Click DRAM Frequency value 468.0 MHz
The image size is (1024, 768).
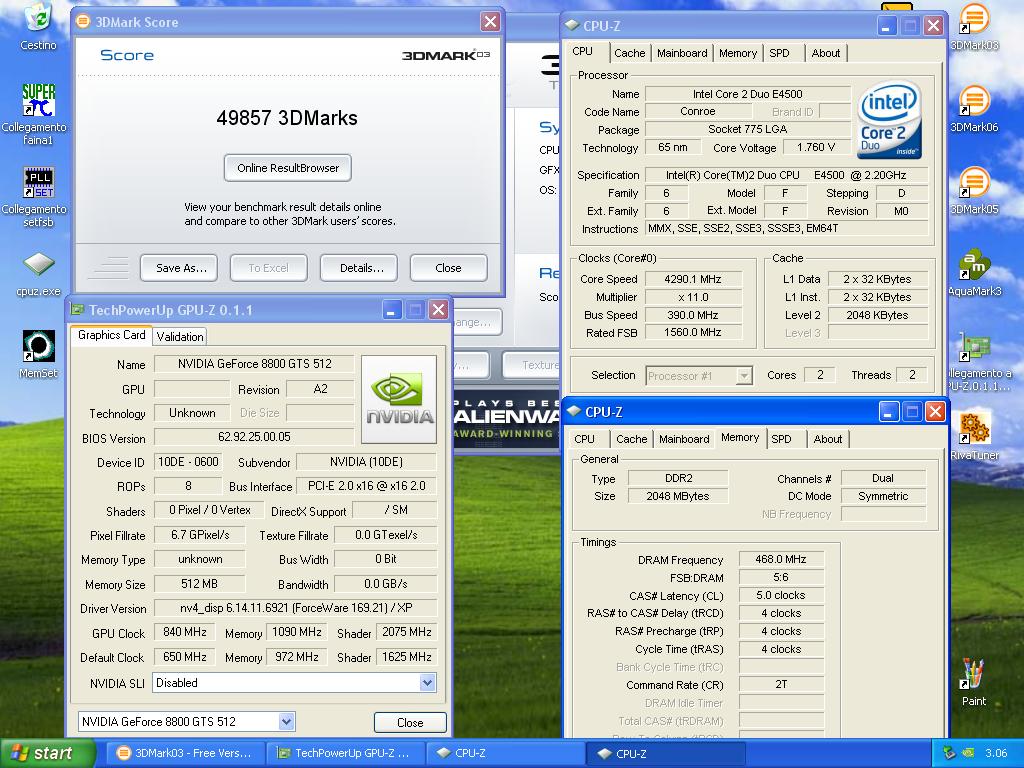click(x=781, y=559)
